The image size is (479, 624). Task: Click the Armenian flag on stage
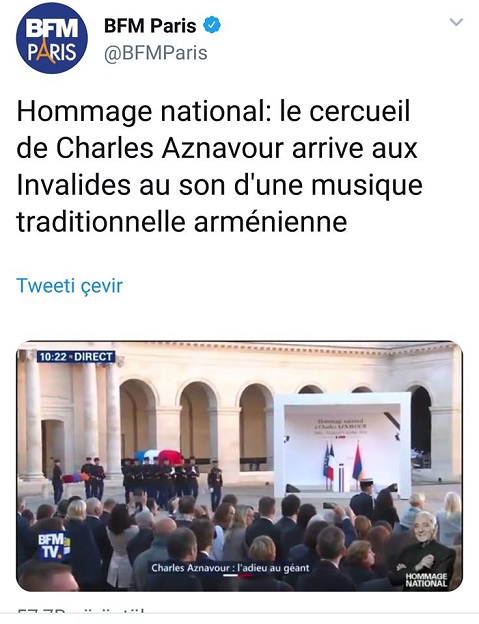tap(357, 461)
